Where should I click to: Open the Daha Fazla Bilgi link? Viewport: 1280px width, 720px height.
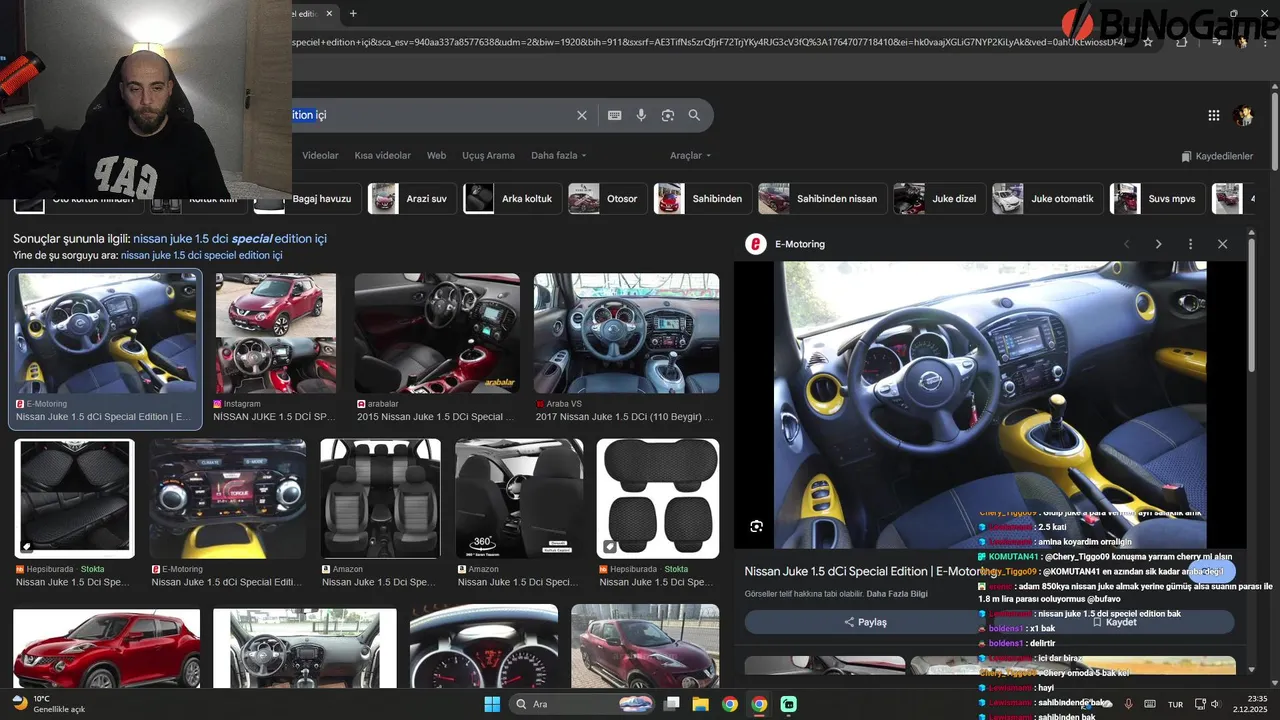pos(897,594)
